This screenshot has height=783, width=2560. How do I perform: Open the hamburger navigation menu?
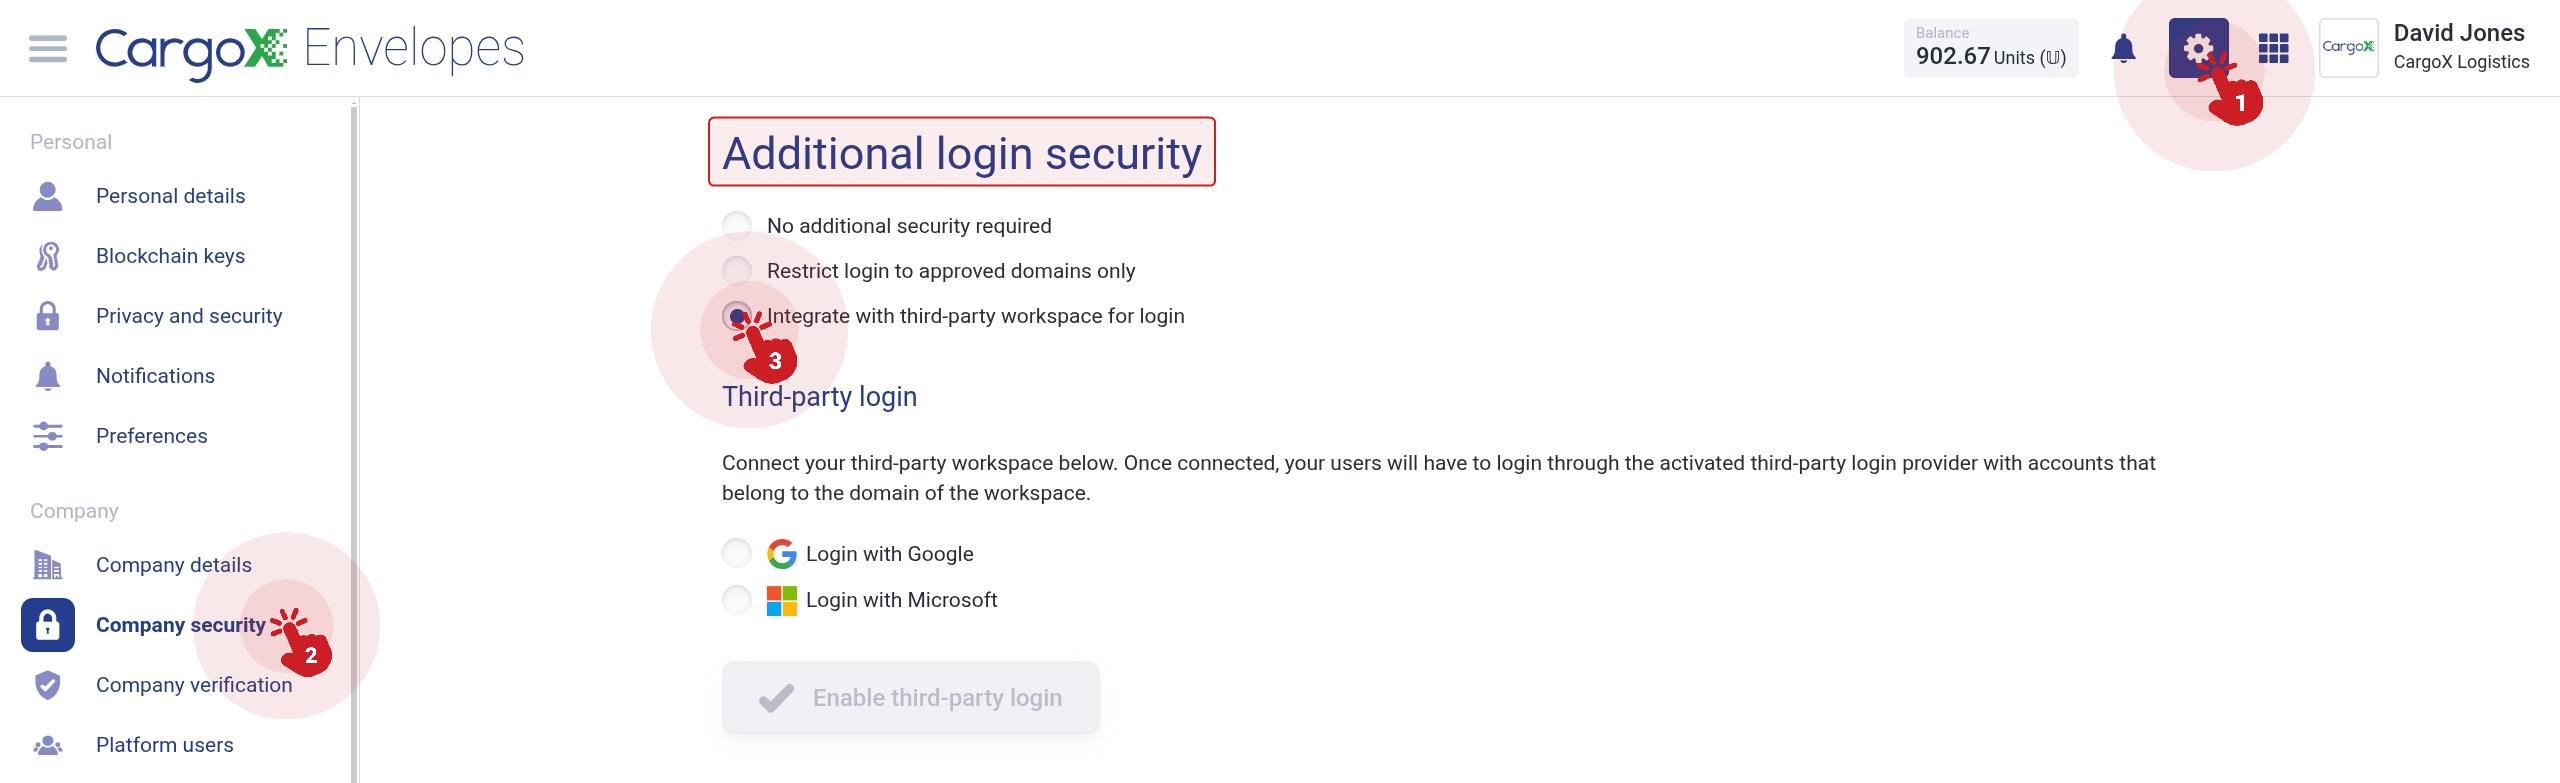click(48, 48)
